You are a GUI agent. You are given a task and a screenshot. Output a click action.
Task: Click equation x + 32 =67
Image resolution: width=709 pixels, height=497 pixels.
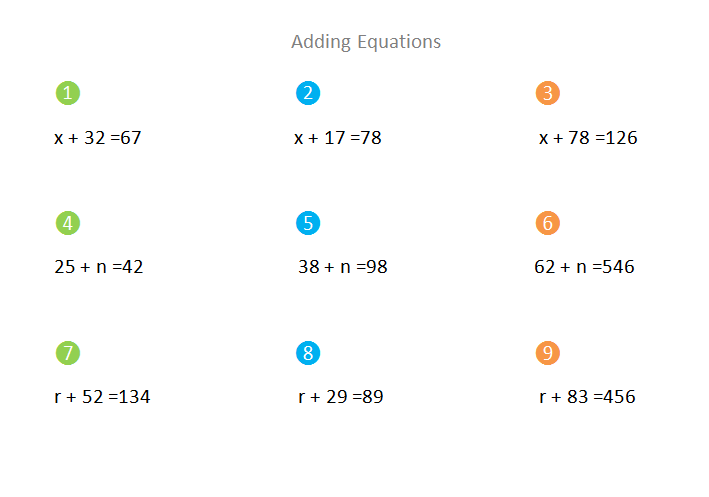click(x=98, y=138)
